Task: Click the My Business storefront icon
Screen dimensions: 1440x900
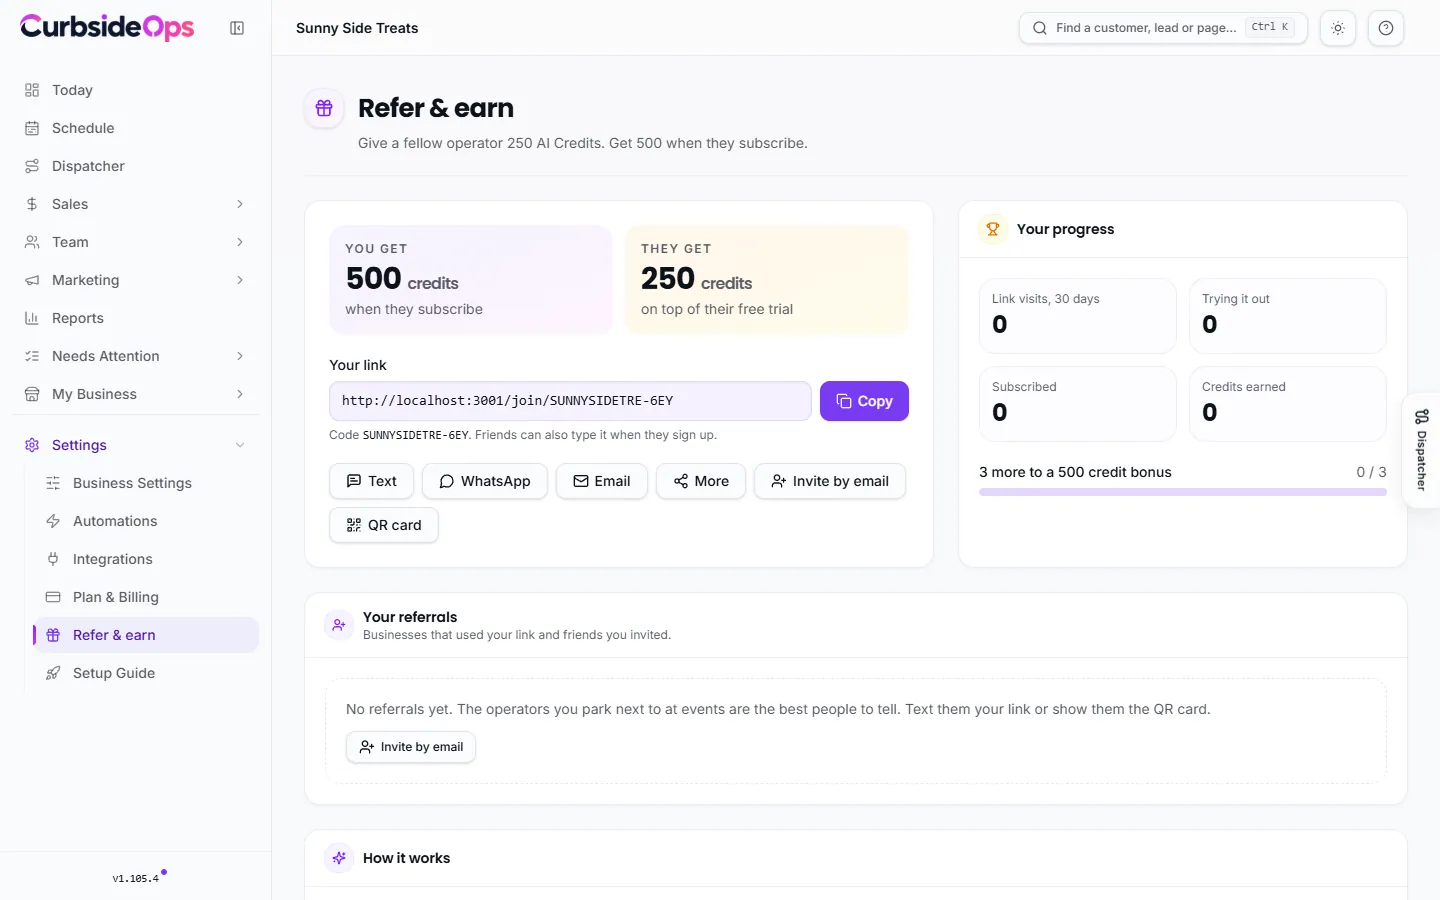Action: click(x=32, y=394)
